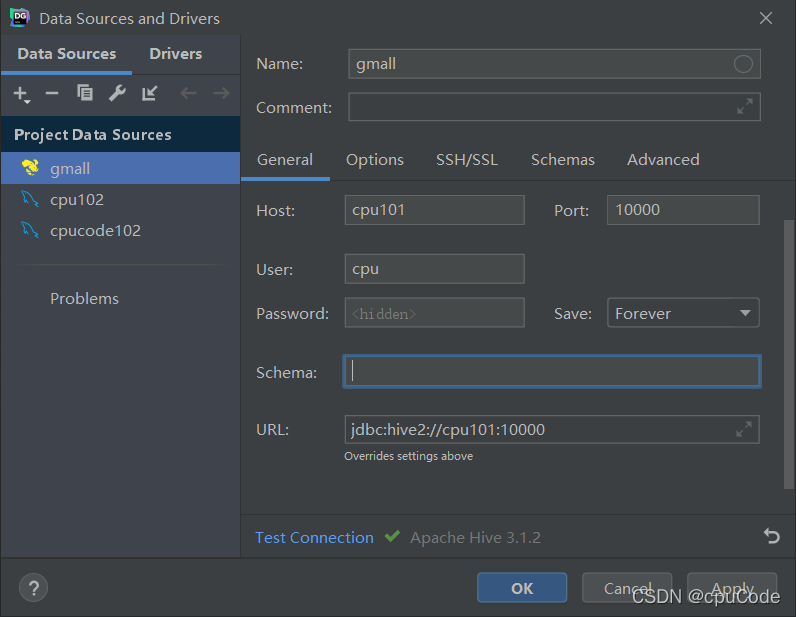The height and width of the screenshot is (617, 796).
Task: Open help with the question mark button
Action: (34, 588)
